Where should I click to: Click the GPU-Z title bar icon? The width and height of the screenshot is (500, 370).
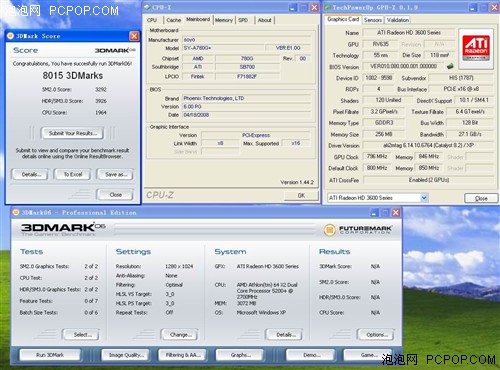pos(327,7)
